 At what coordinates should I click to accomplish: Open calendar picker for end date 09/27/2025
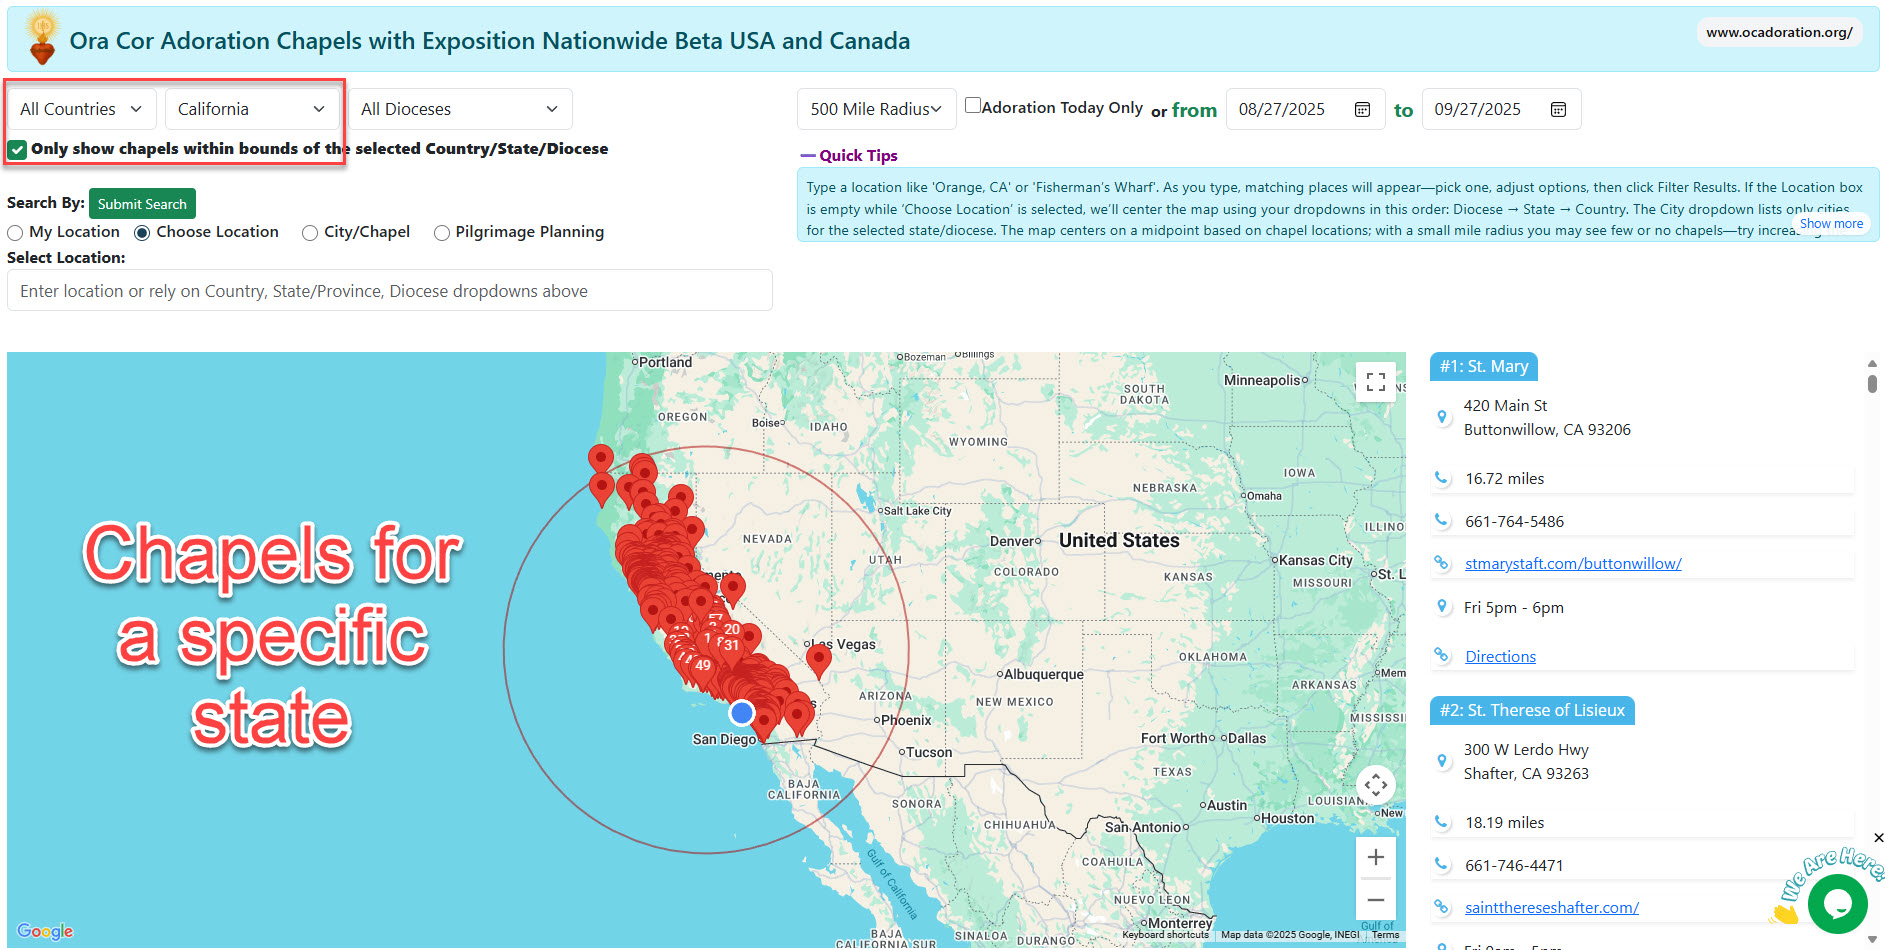click(x=1558, y=109)
